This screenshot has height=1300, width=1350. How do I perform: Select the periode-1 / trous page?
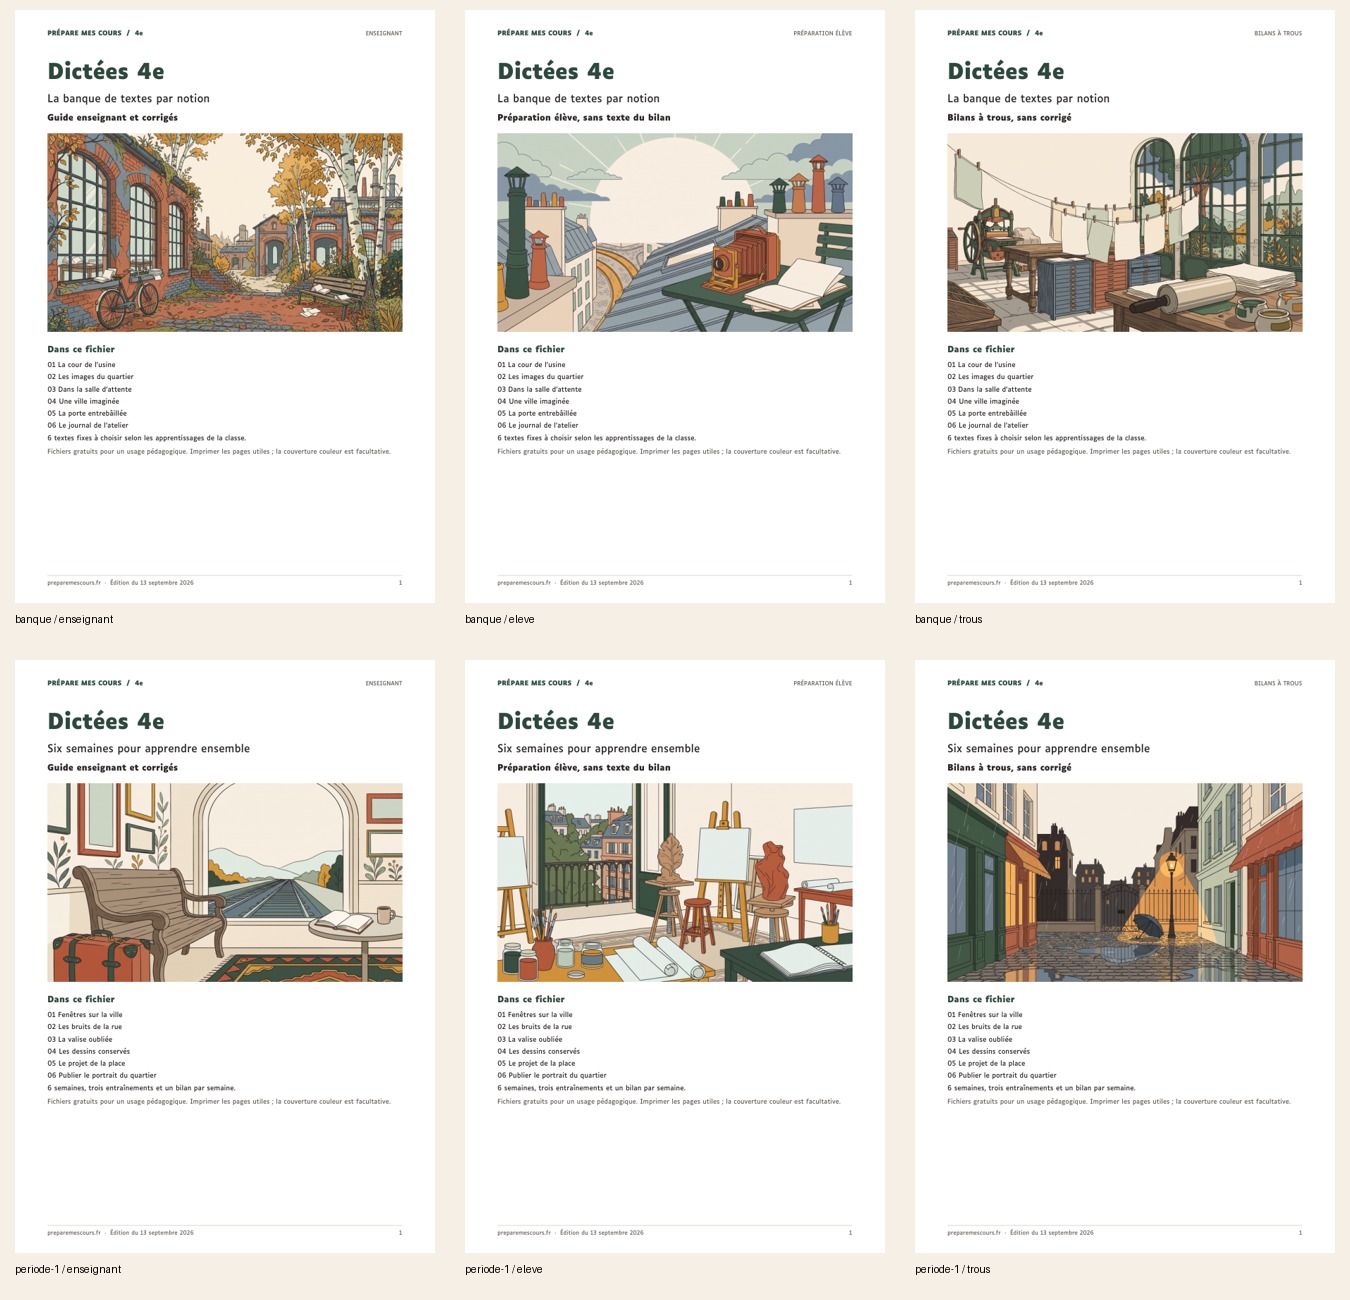point(1125,956)
